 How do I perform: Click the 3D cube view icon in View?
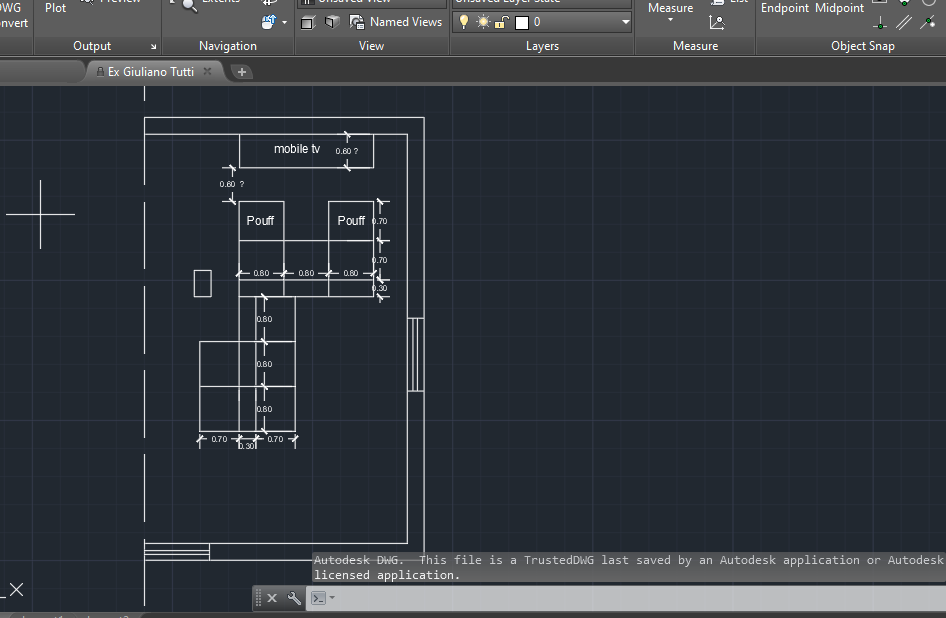[x=331, y=22]
